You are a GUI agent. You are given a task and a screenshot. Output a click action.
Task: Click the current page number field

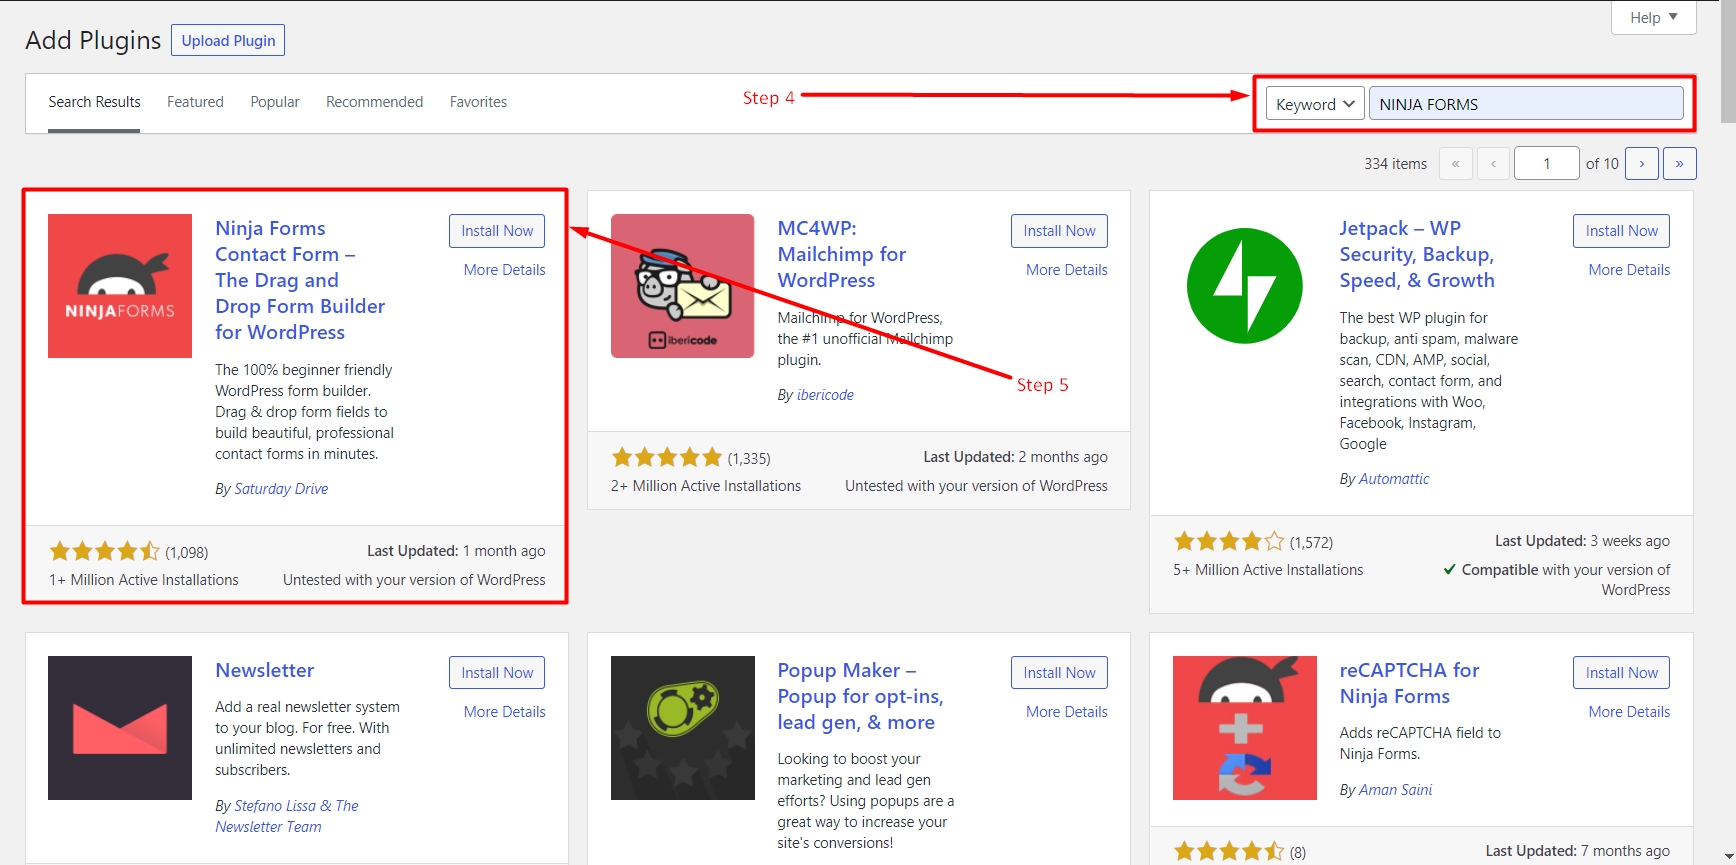1546,163
